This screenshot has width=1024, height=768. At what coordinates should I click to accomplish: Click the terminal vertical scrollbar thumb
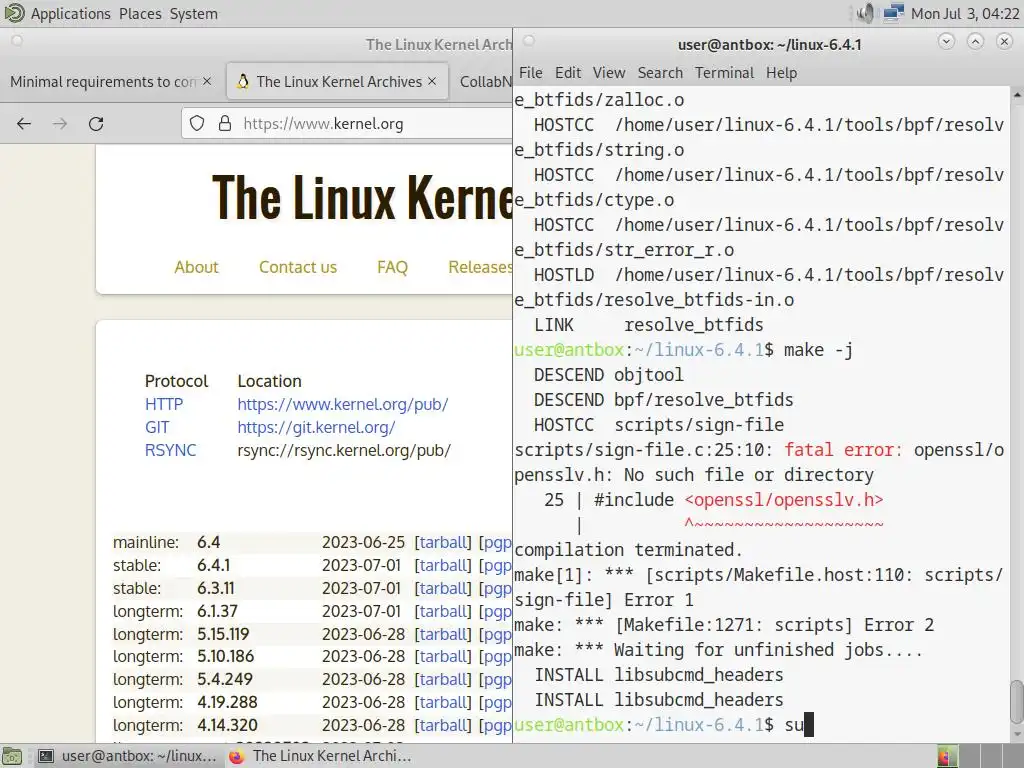coord(1017,702)
